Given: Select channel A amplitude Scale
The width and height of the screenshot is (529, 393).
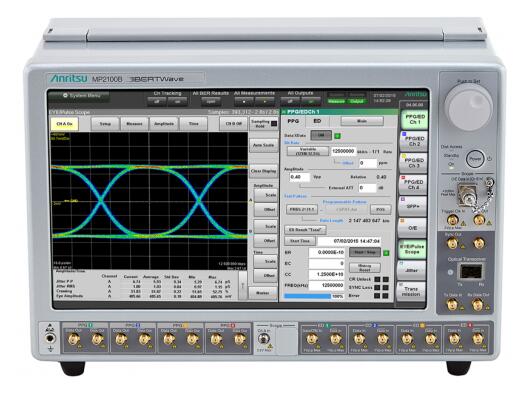Looking at the screenshot, I should pyautogui.click(x=266, y=195).
